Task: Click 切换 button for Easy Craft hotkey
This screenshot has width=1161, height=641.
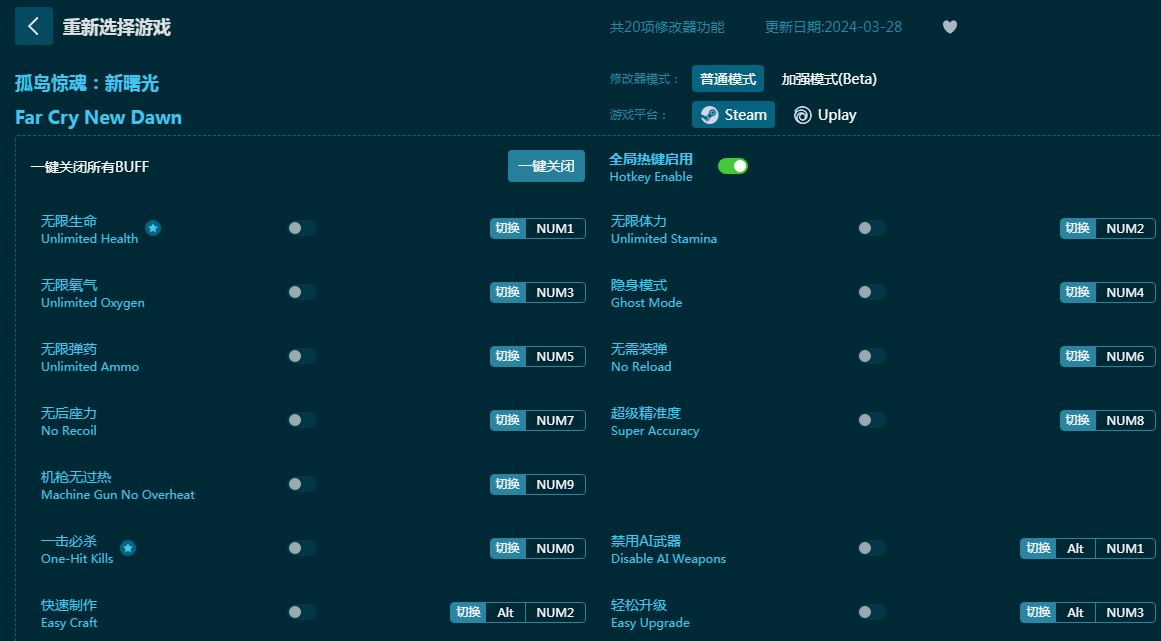Action: (468, 613)
